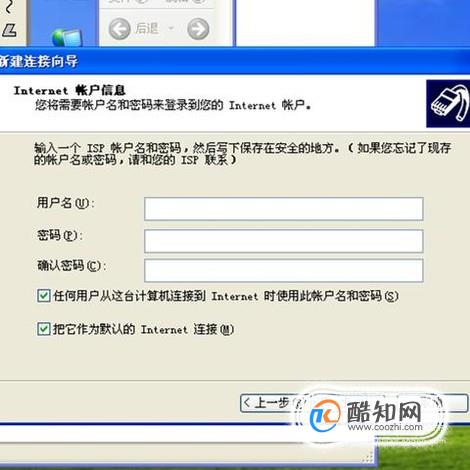The width and height of the screenshot is (470, 470).
Task: Click the green Back arrow icon
Action: (x=119, y=29)
